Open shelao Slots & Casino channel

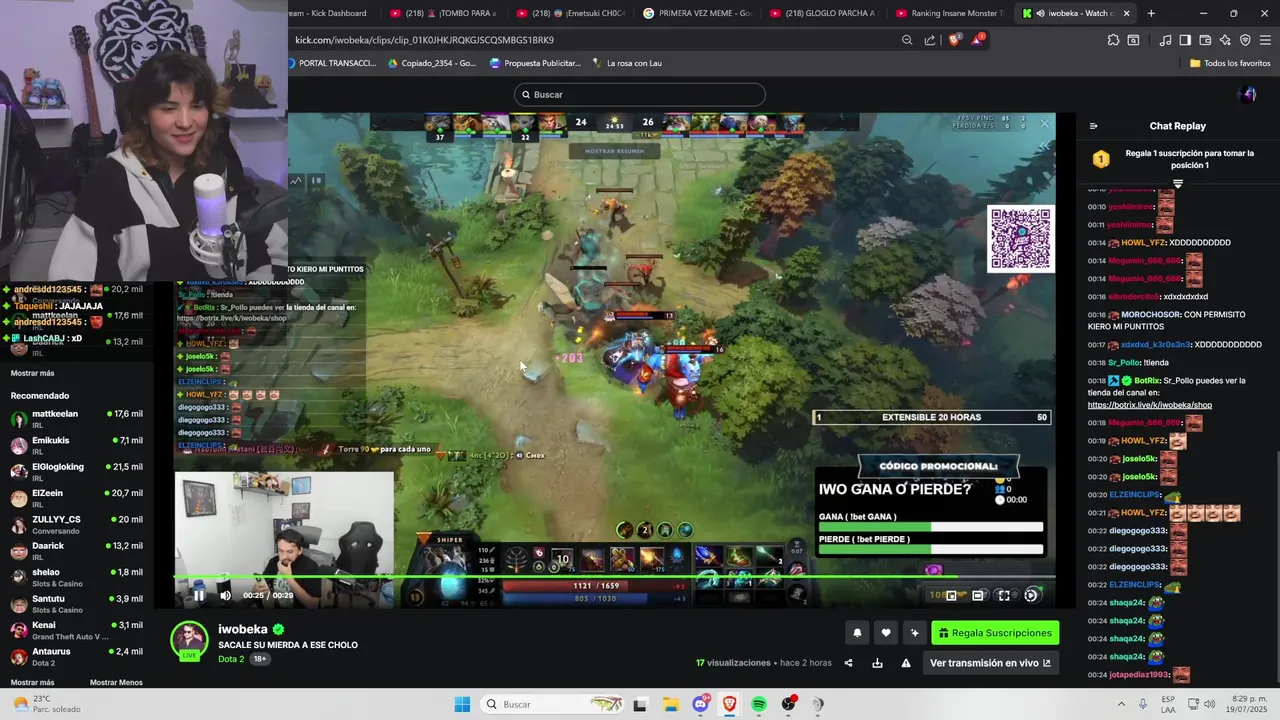(x=77, y=577)
